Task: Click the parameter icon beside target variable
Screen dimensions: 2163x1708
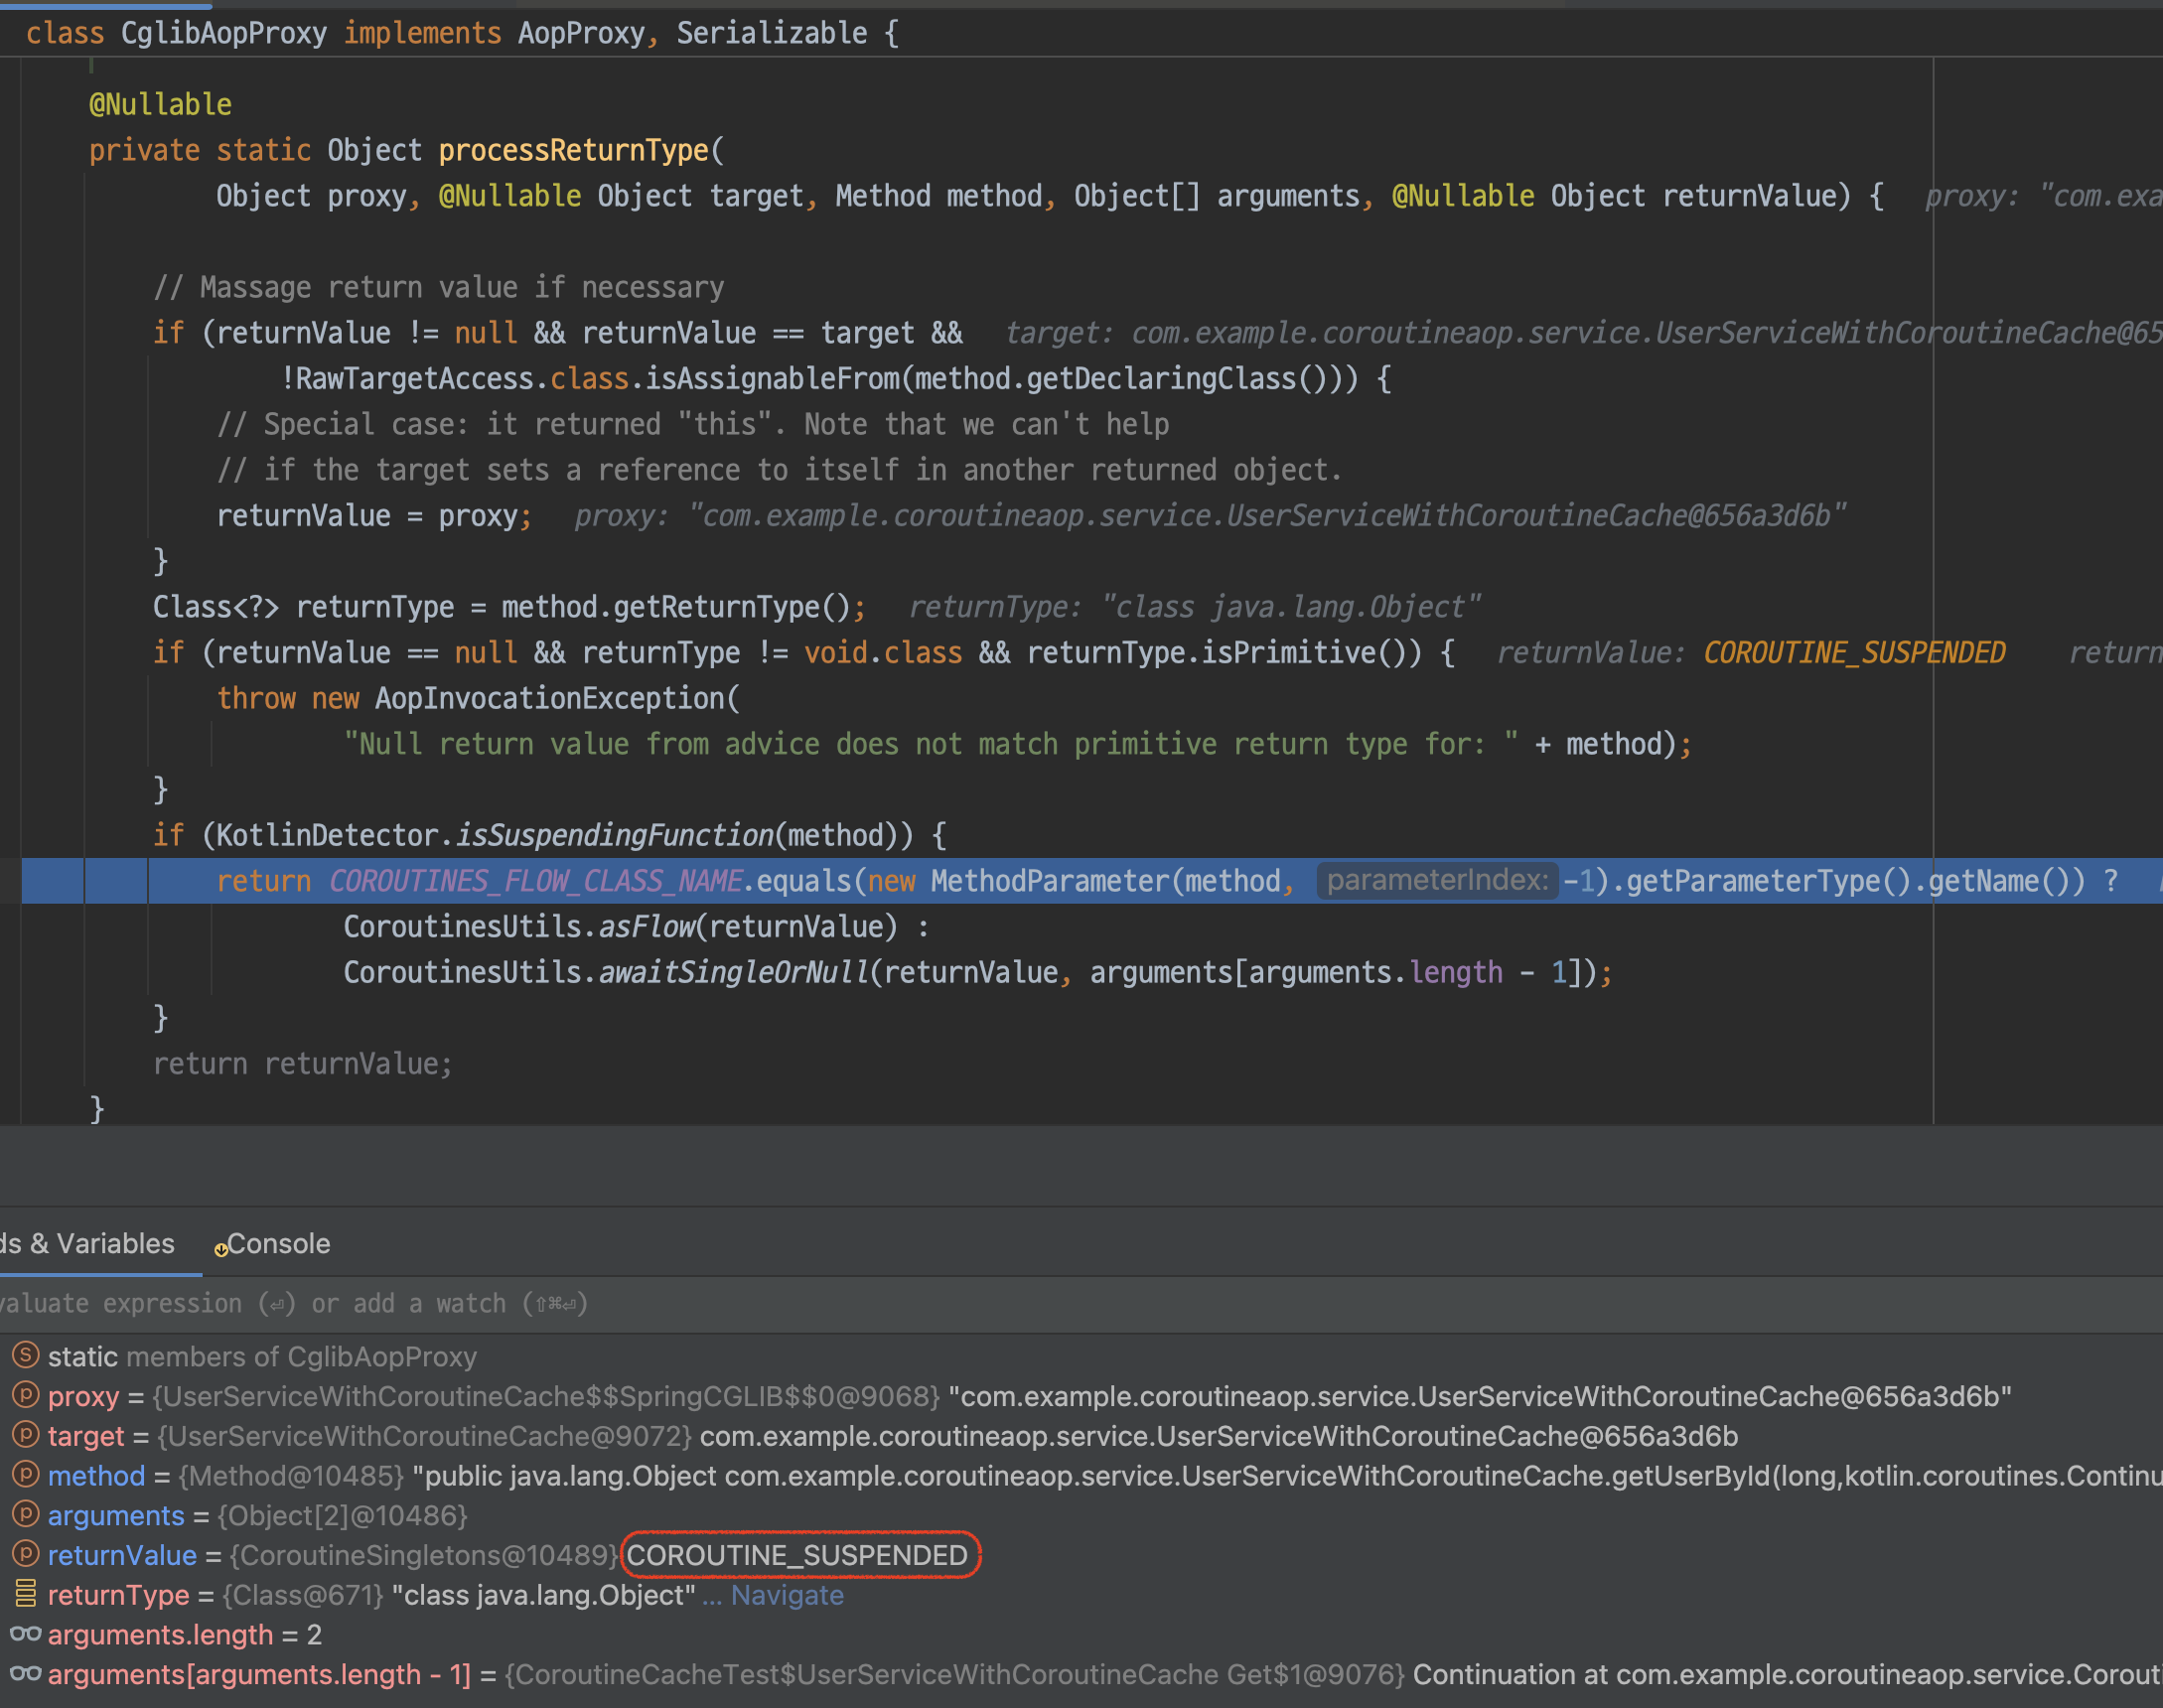Action: pyautogui.click(x=25, y=1434)
